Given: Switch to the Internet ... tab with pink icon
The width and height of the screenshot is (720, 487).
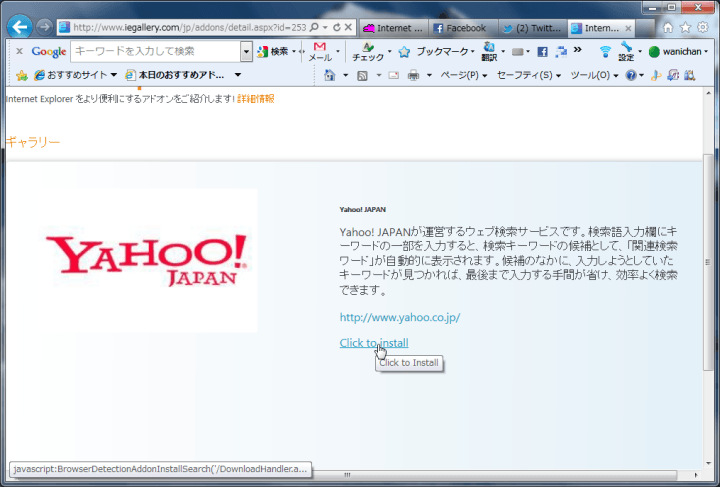Looking at the screenshot, I should [393, 28].
